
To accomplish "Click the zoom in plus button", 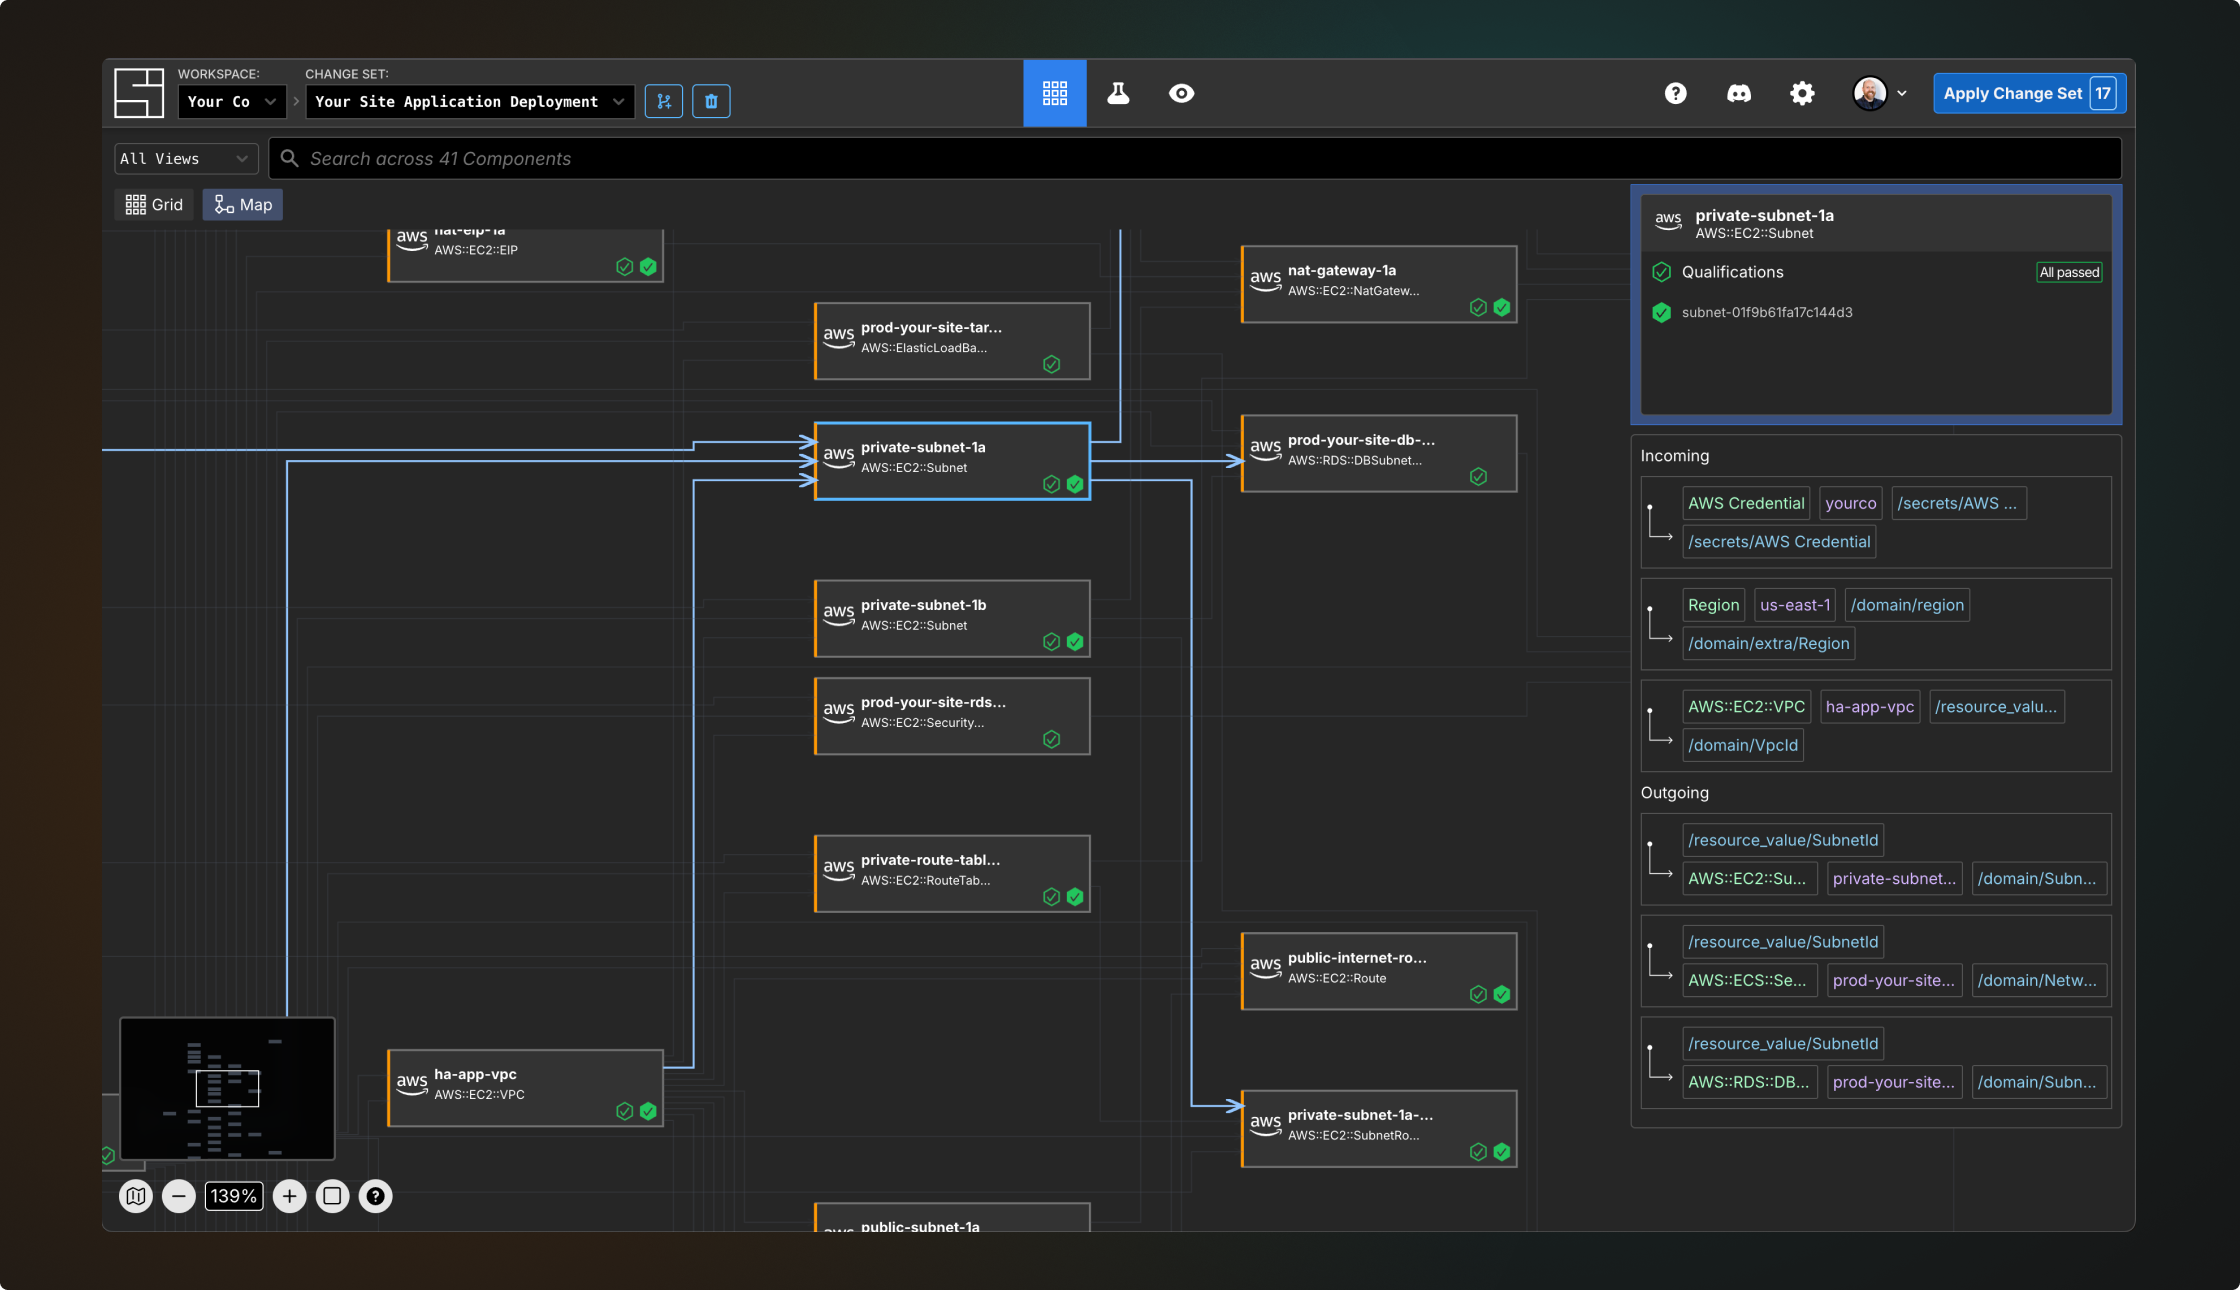I will pos(289,1196).
